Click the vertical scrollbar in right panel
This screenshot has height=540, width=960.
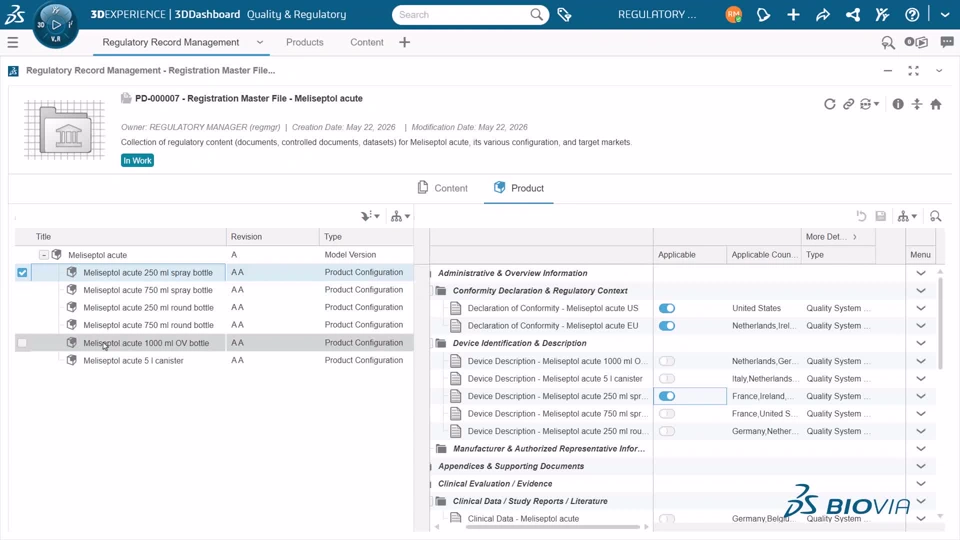click(940, 322)
